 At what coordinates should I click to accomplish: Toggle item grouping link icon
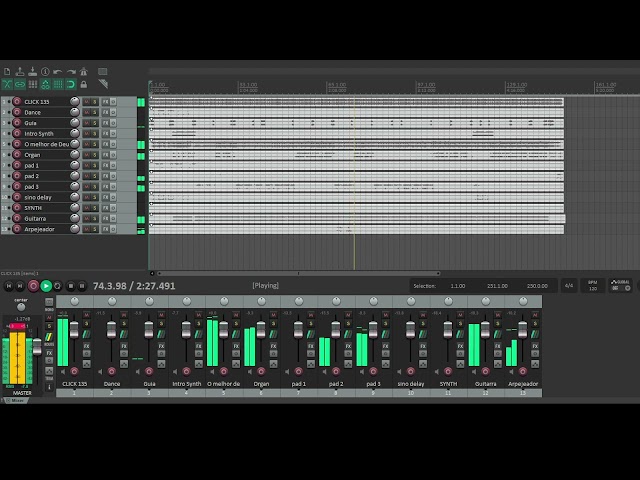[20, 84]
